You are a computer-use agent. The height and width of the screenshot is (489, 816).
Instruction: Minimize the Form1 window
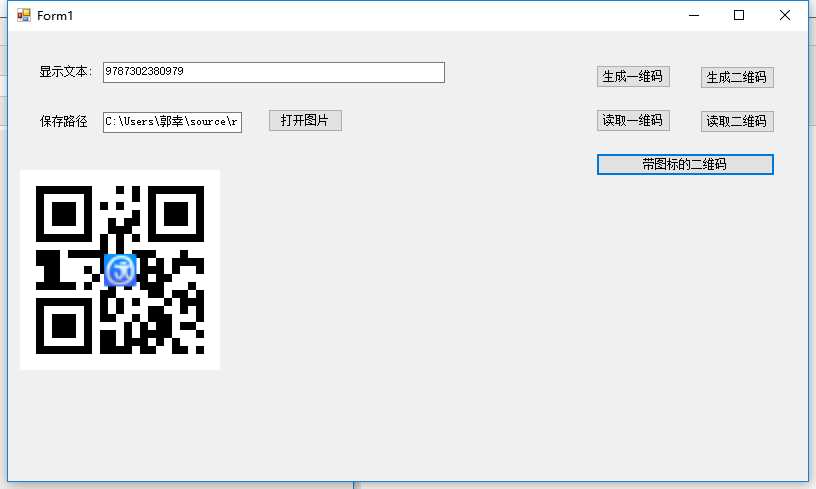tap(694, 16)
